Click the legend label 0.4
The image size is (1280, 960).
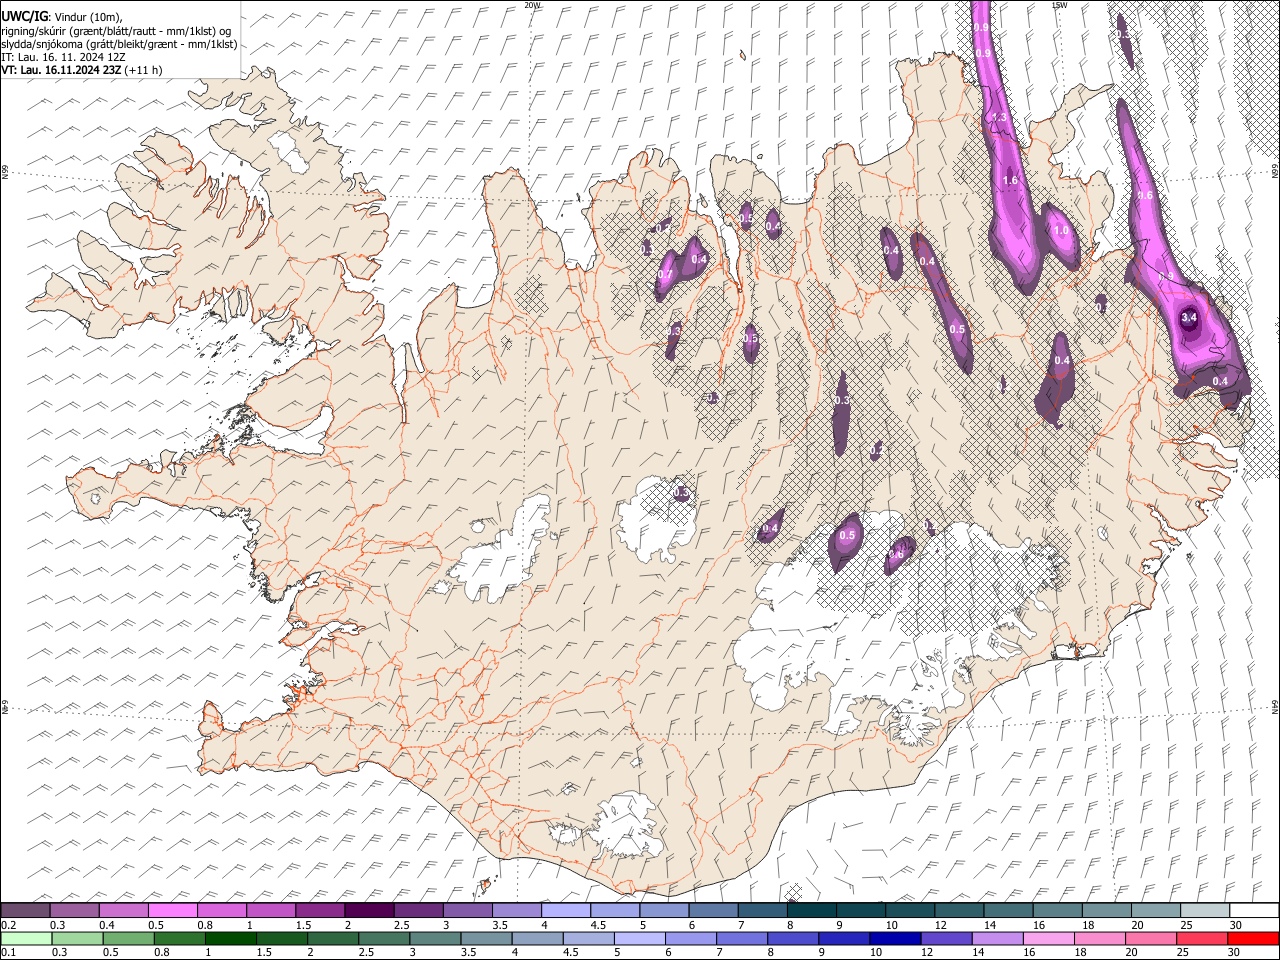click(107, 925)
